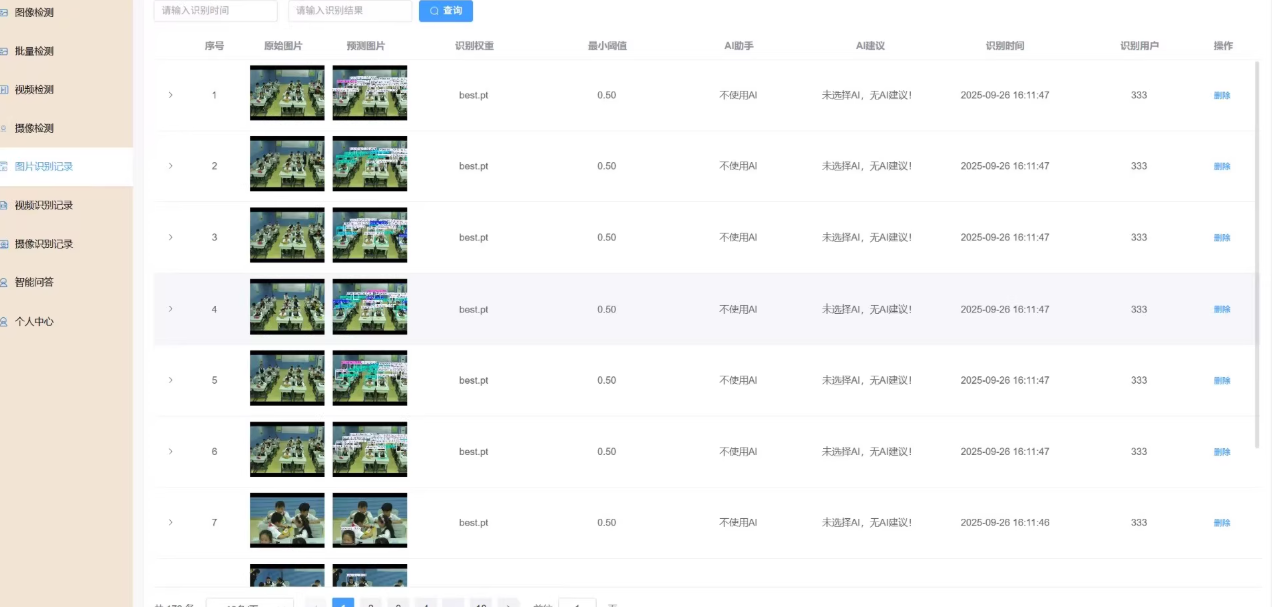This screenshot has height=607, width=1272.
Task: Click user 333 in row 6
Action: (x=1139, y=451)
